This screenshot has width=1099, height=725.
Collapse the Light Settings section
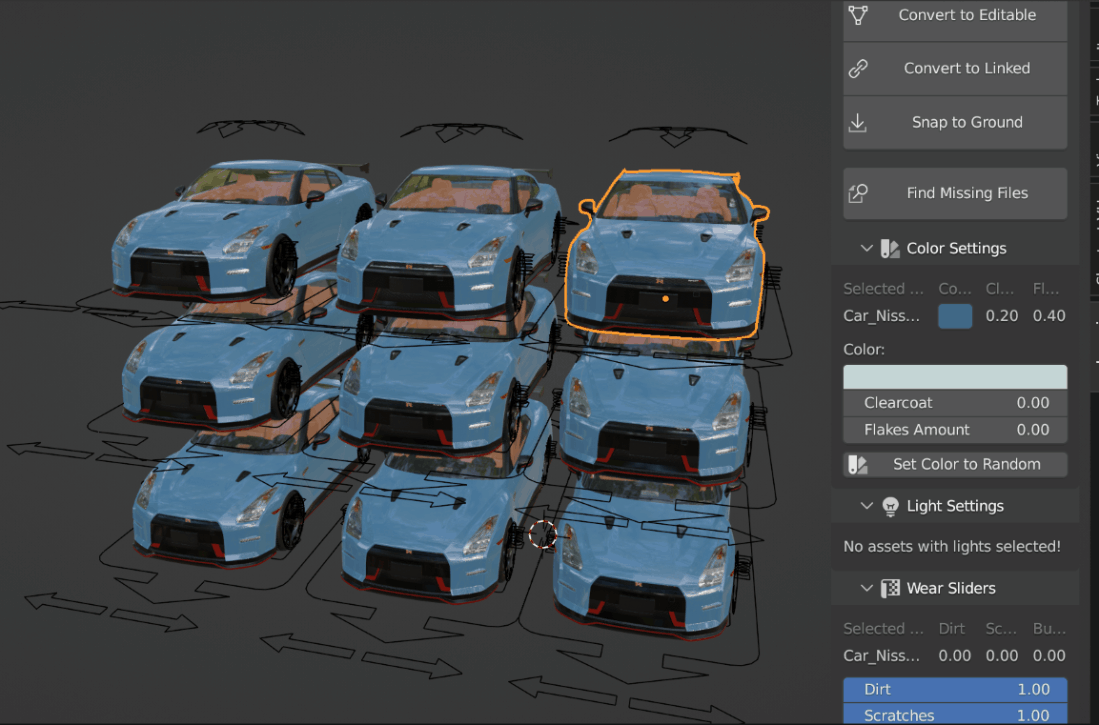(x=867, y=506)
